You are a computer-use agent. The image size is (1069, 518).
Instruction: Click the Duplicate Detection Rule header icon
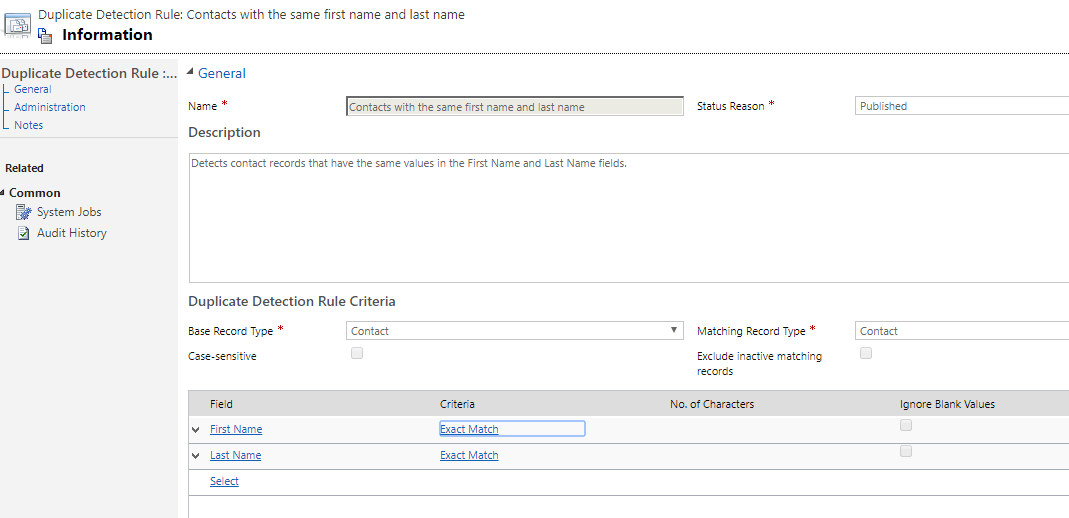tap(17, 25)
